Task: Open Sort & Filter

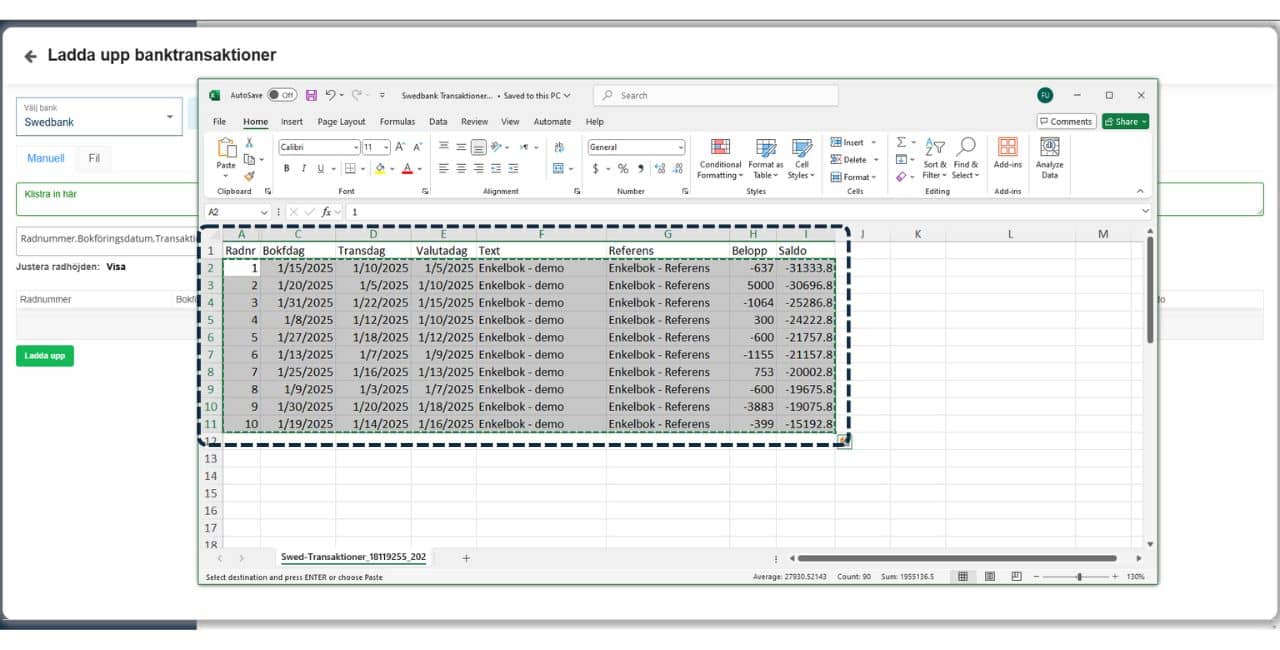Action: (935, 158)
